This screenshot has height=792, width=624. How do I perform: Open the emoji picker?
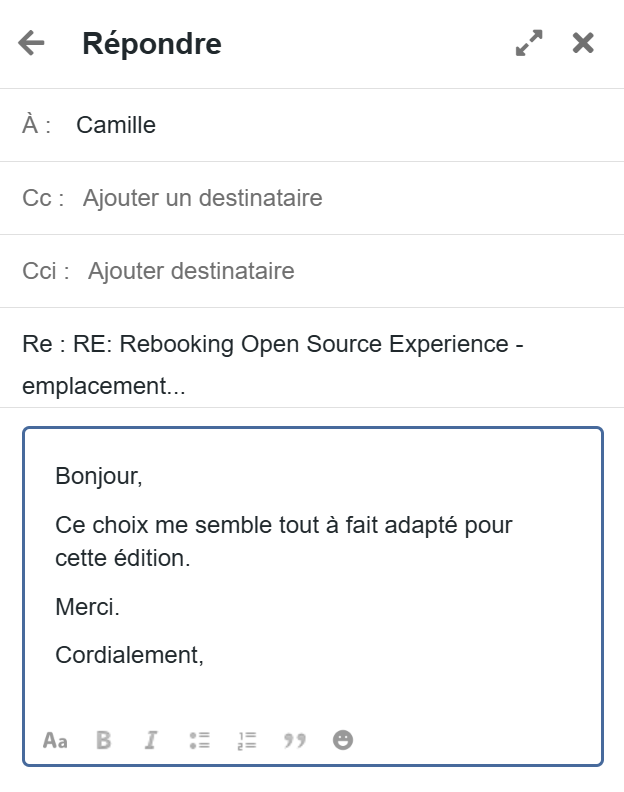[343, 741]
